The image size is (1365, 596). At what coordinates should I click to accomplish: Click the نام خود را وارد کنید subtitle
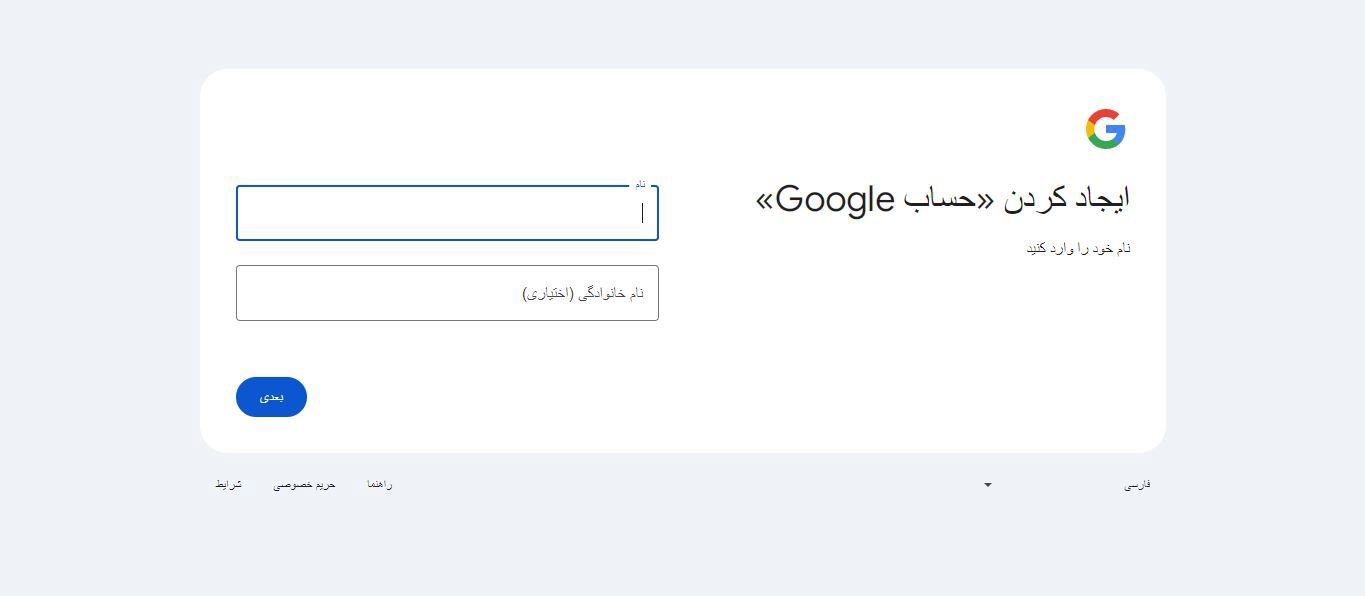(x=1078, y=248)
